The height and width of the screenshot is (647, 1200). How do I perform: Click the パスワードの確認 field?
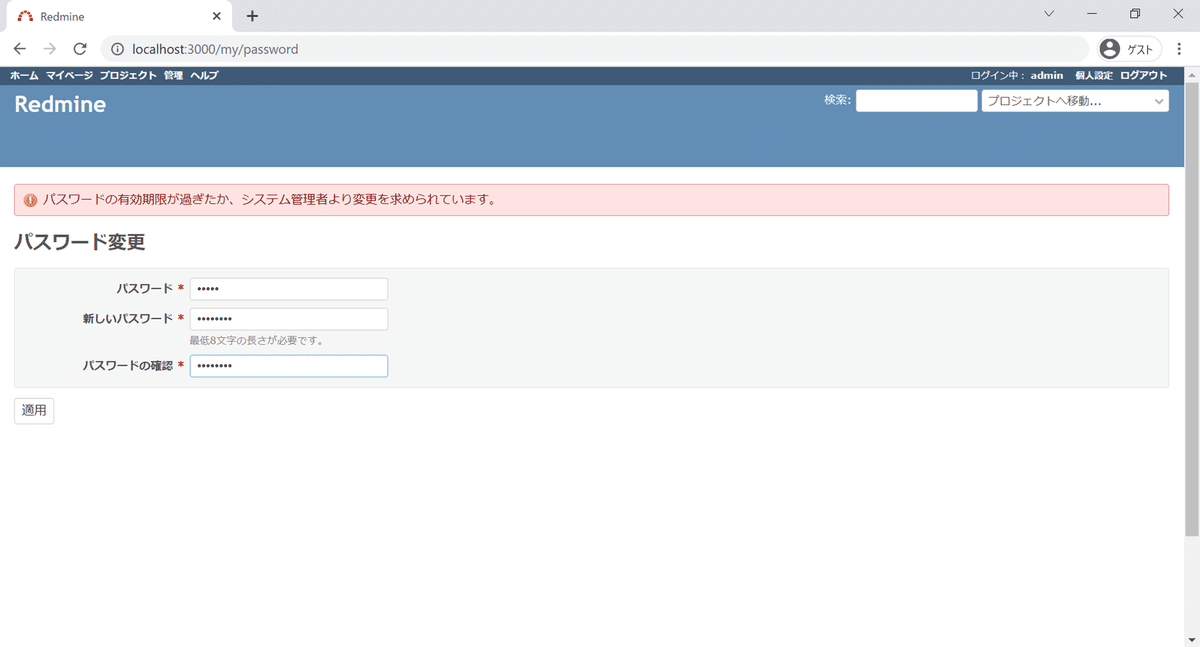(289, 366)
